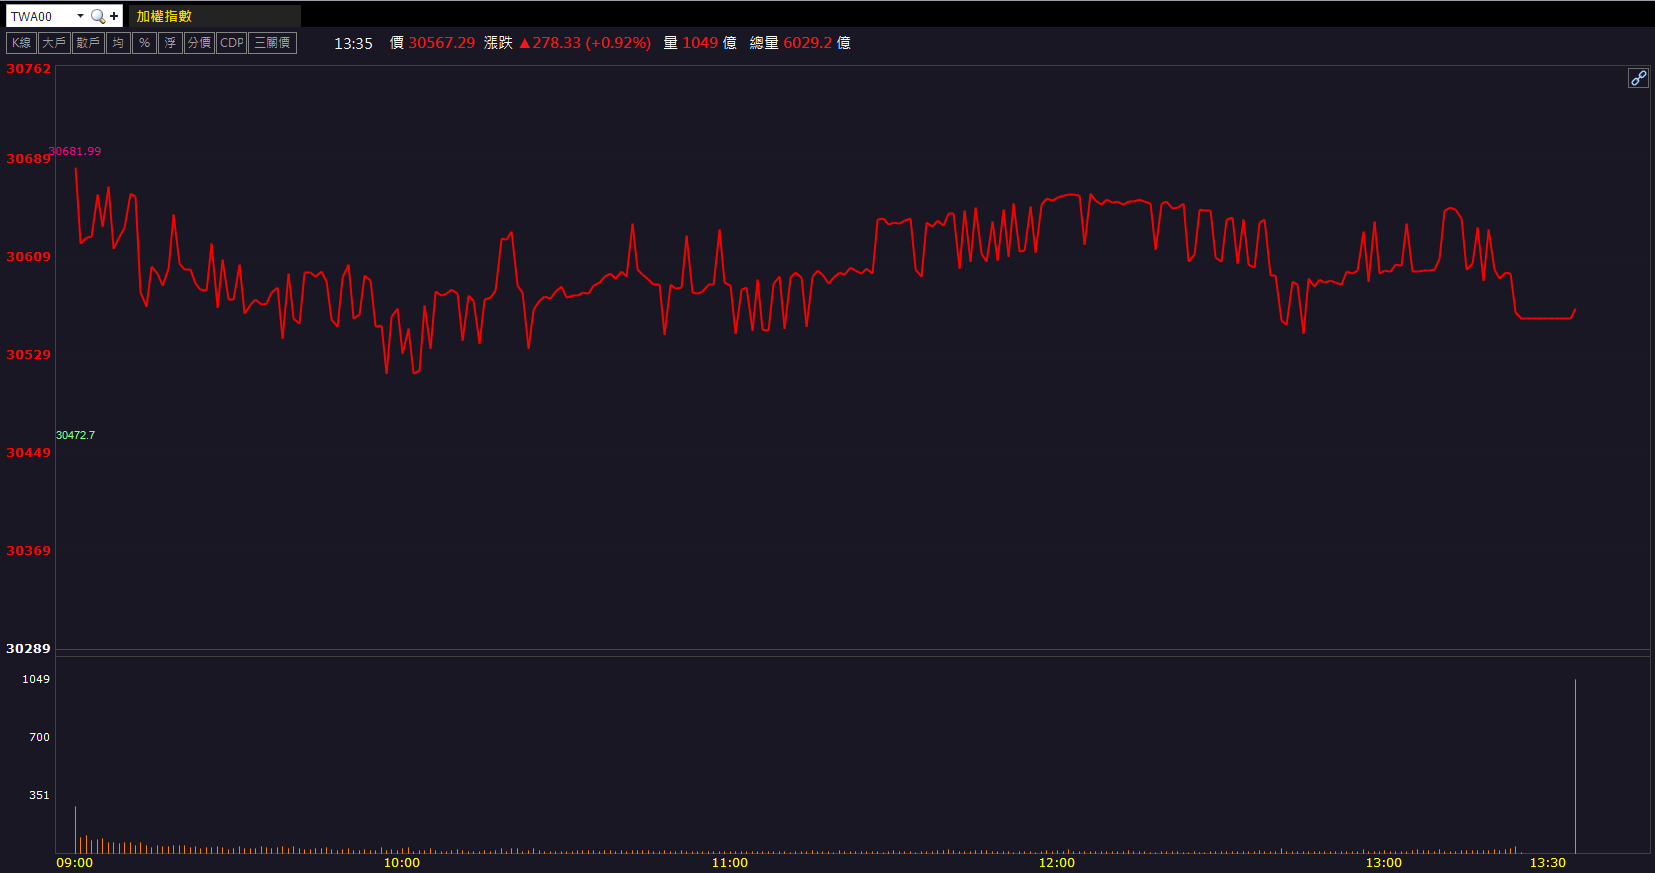Screen dimensions: 1655x873
Task: Click the 30681.99 high price marker
Action: point(75,151)
